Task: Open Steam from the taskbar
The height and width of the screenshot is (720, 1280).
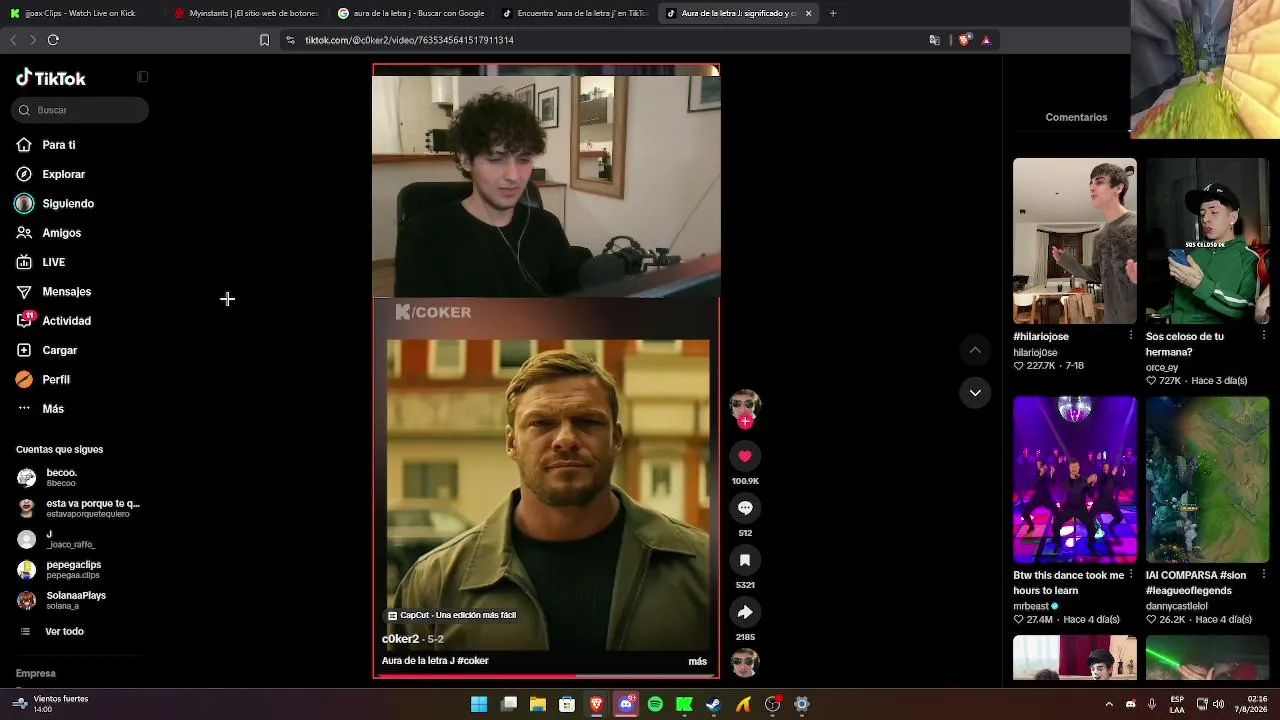Action: (713, 704)
